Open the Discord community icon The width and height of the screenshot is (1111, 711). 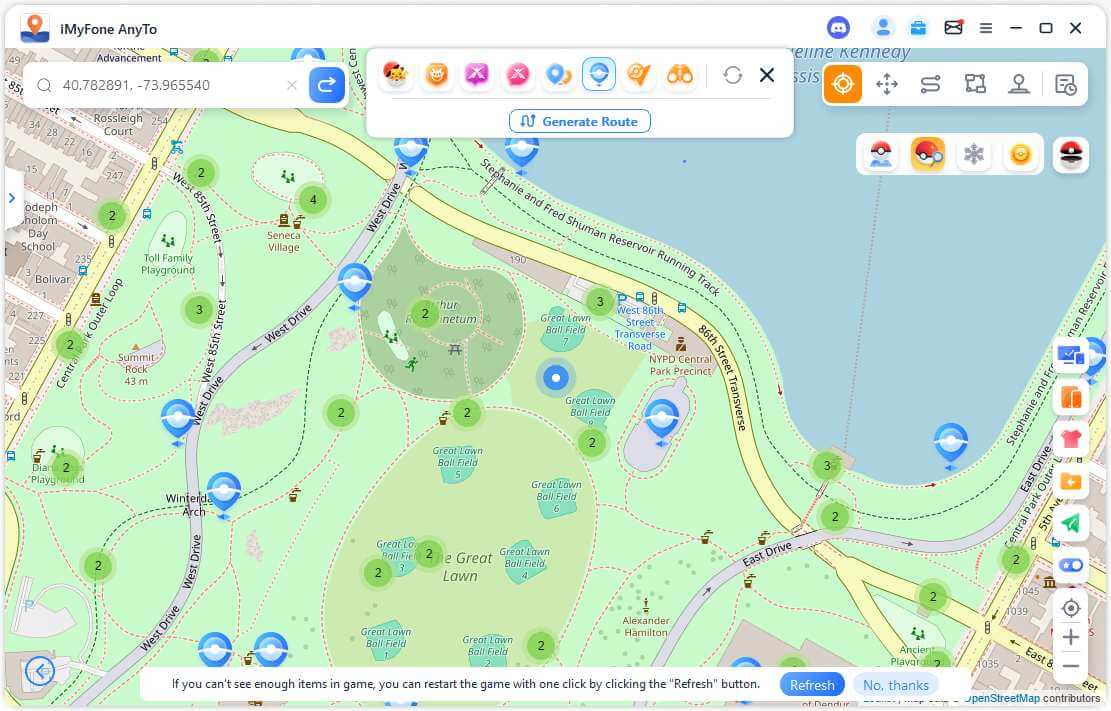tap(839, 28)
